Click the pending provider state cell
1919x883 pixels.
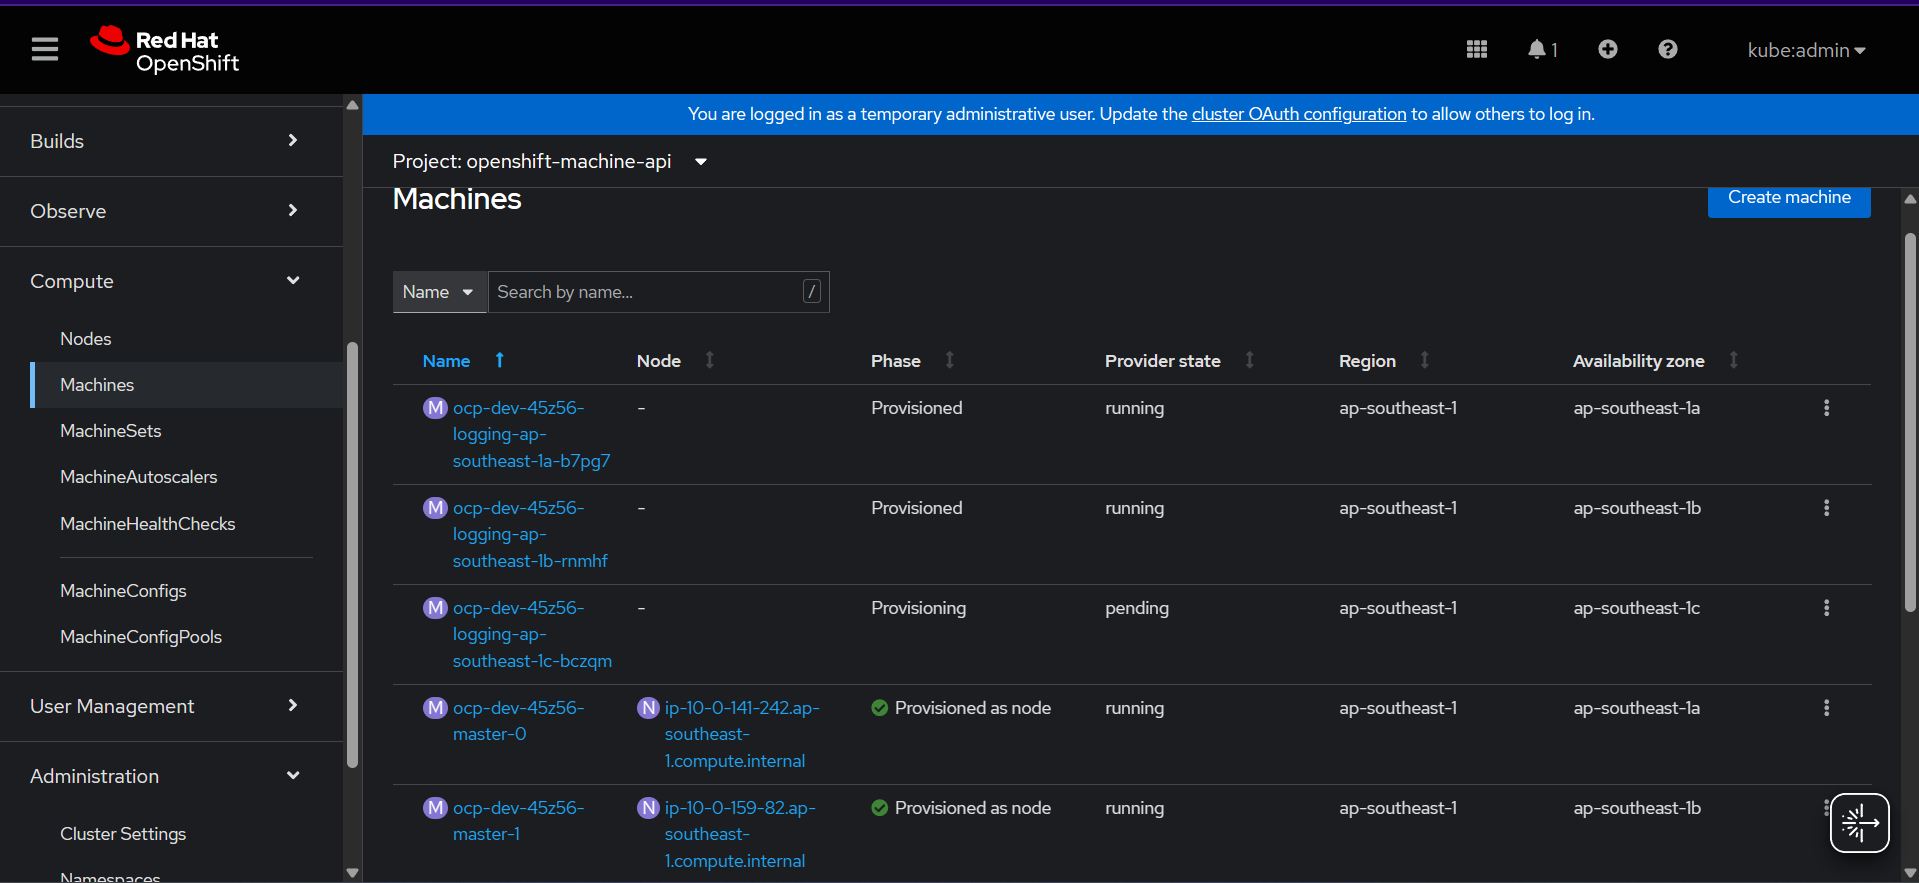(1137, 608)
